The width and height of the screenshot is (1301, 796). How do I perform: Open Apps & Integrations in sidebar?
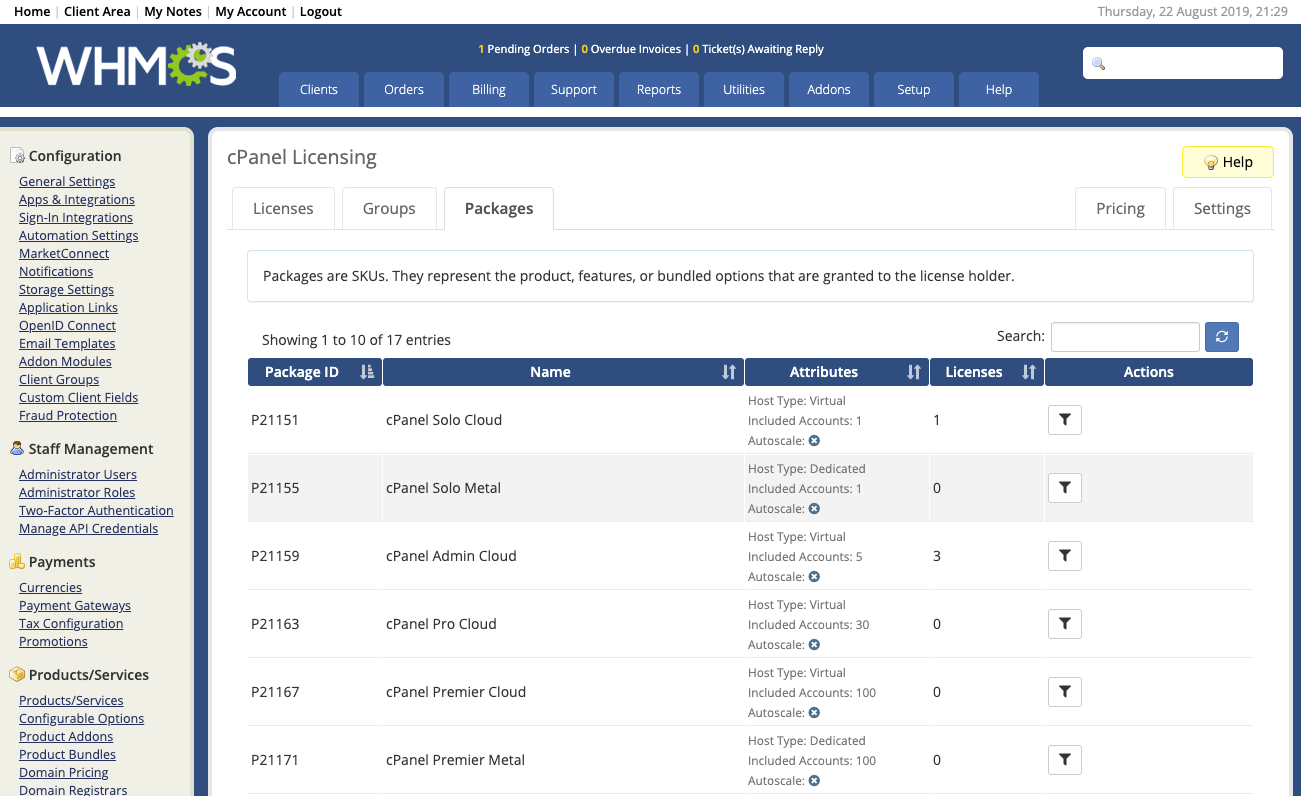click(x=77, y=199)
